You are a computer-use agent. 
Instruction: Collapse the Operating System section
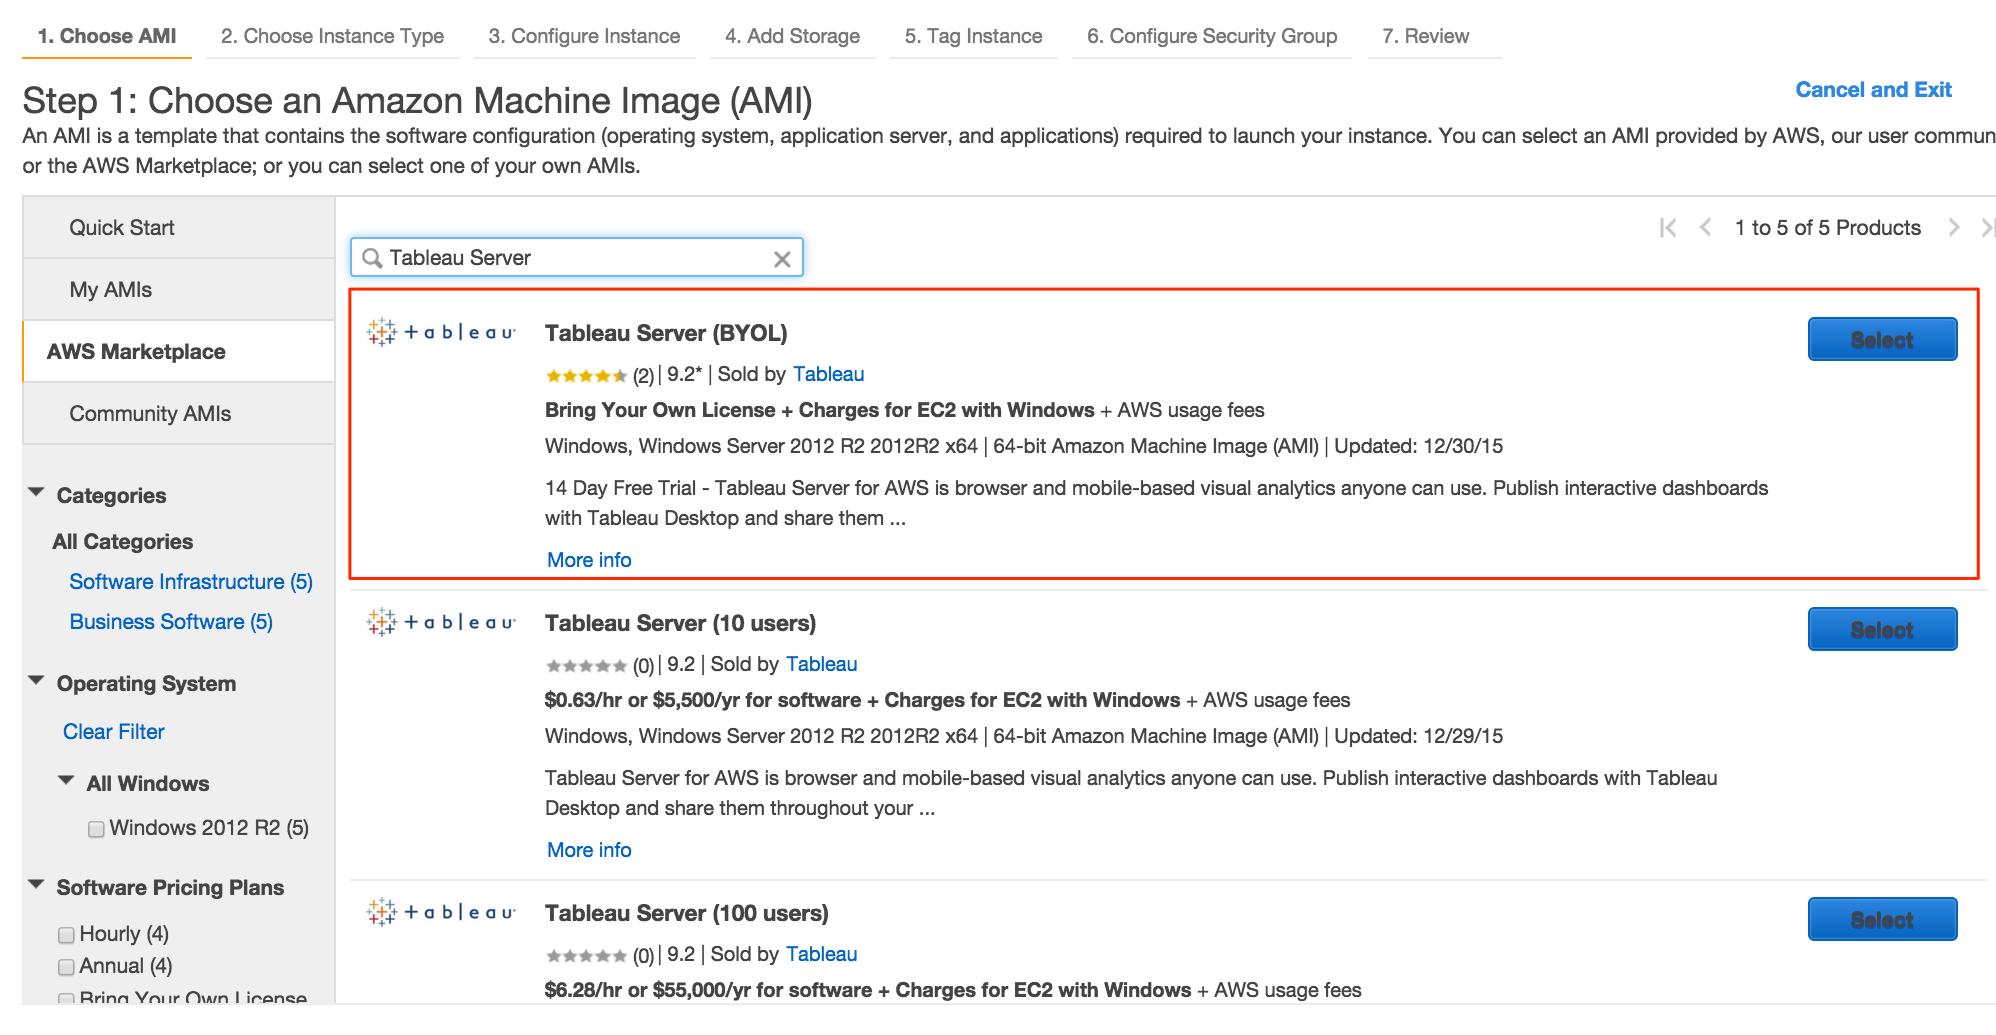37,681
